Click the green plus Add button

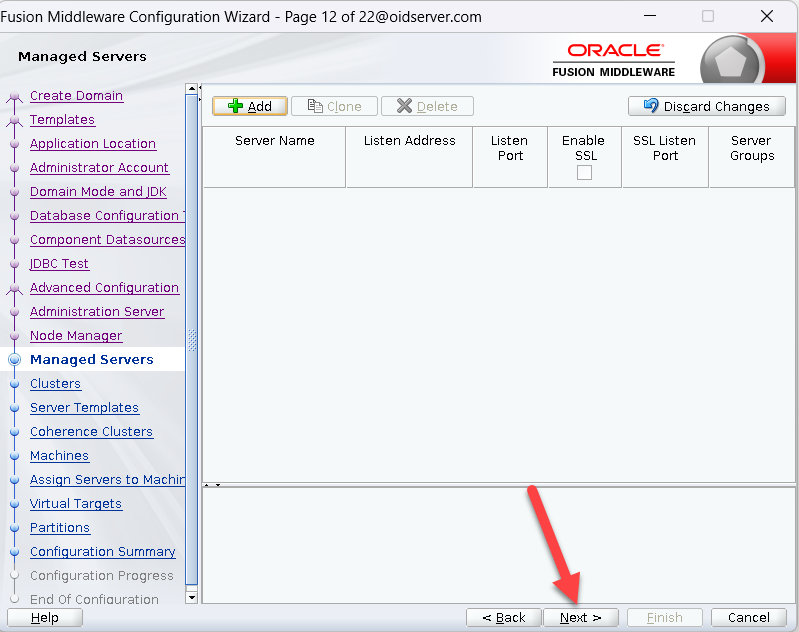(x=249, y=106)
